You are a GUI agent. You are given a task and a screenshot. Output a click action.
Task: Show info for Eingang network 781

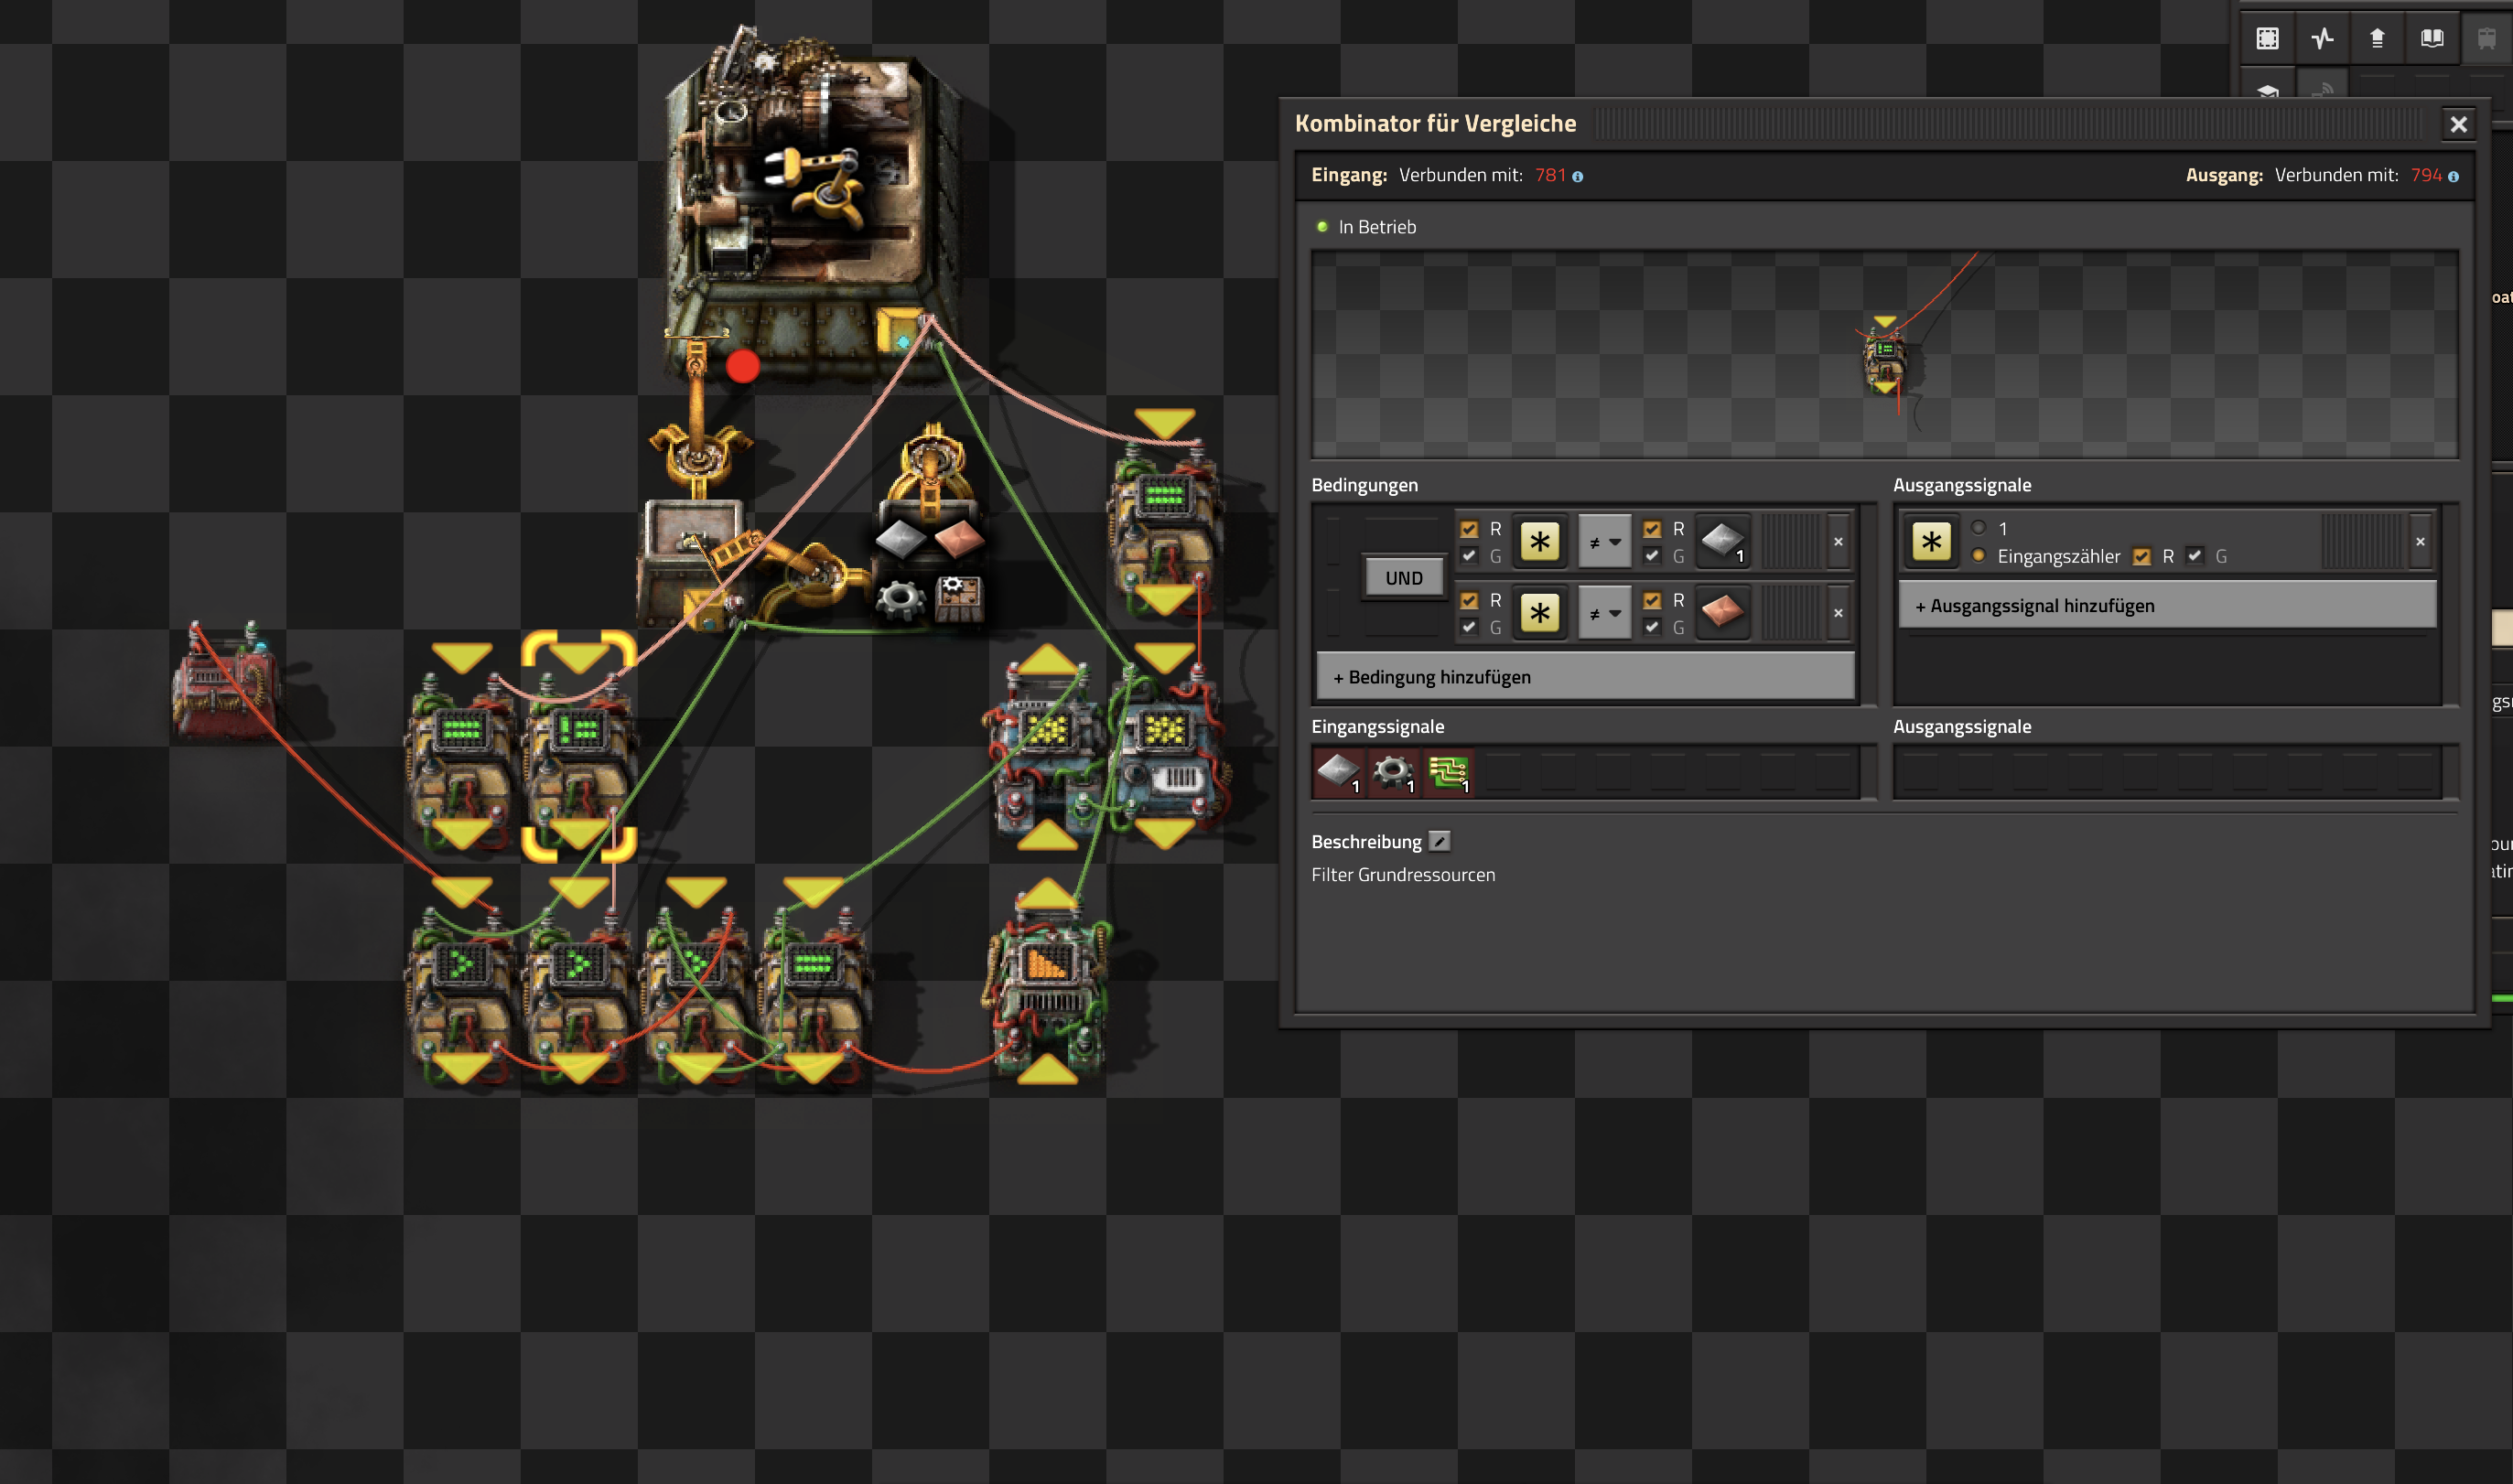1578,177
